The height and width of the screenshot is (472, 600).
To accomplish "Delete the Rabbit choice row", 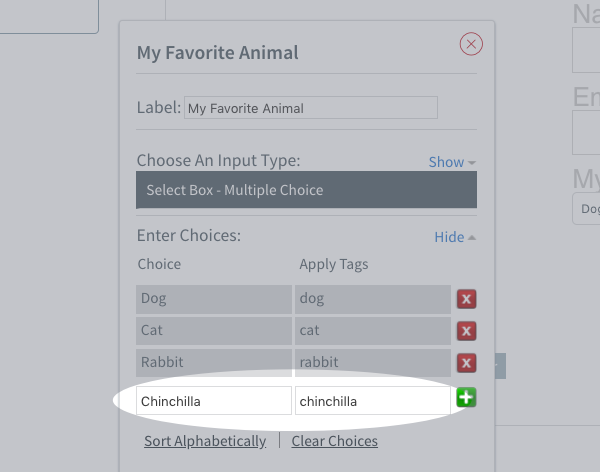I will tap(466, 363).
